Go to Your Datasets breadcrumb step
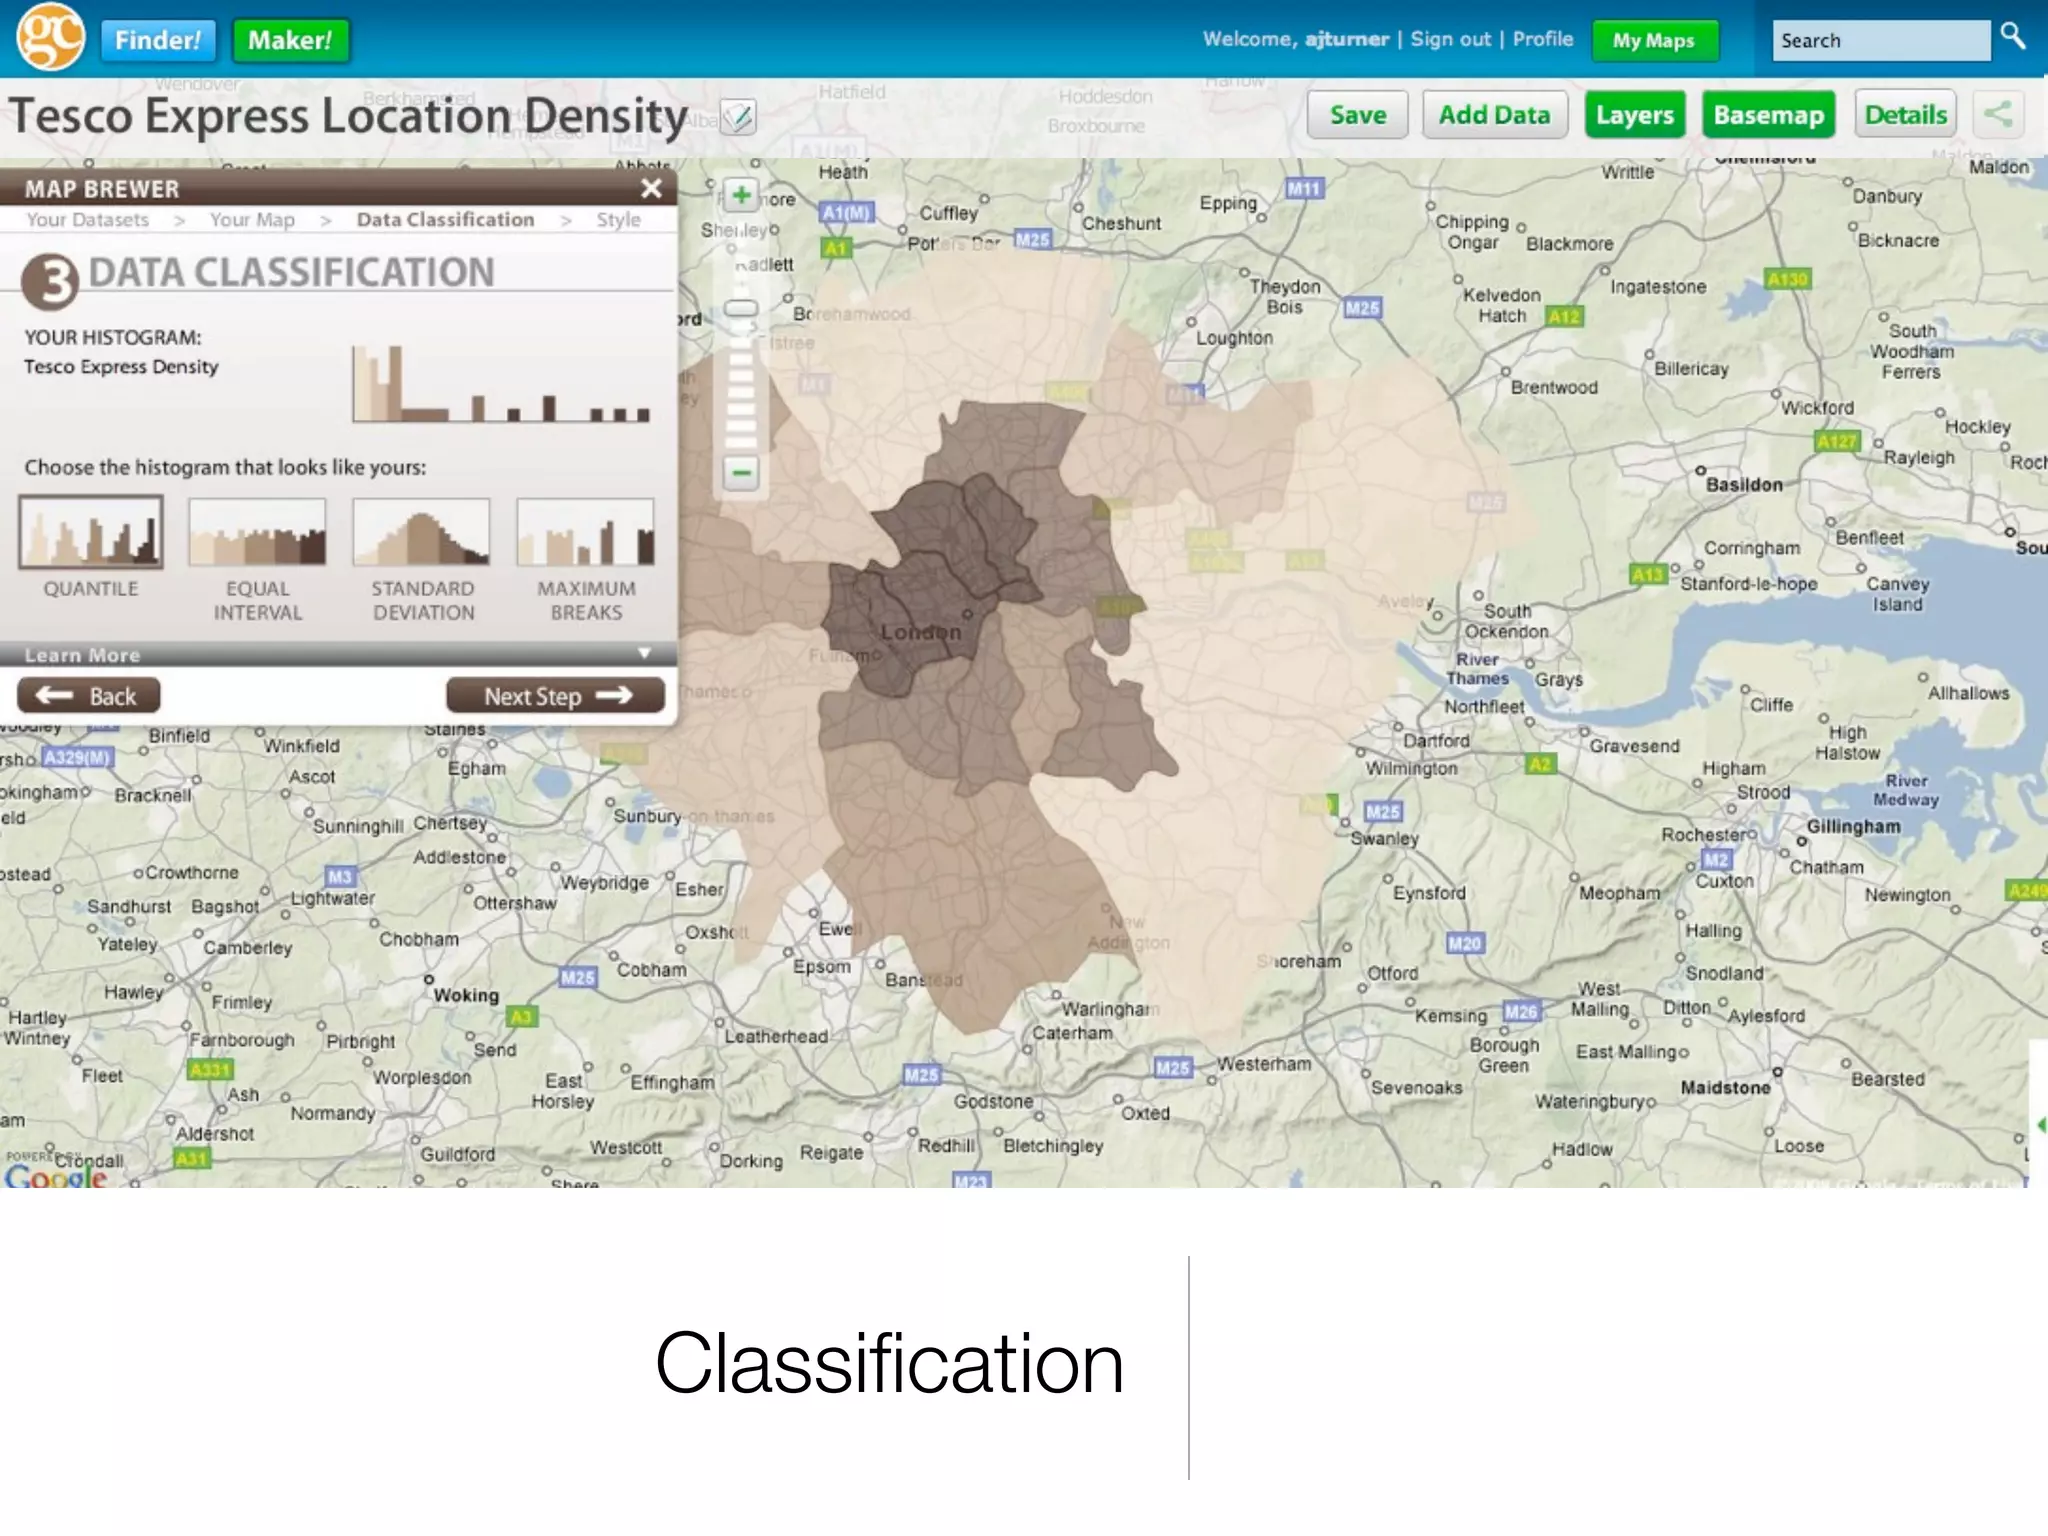Screen dimensions: 2048x1536 [x=88, y=220]
